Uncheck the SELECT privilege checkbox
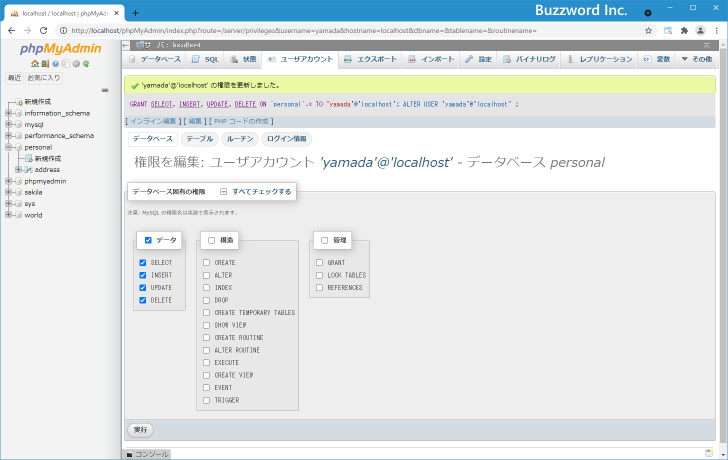This screenshot has height=460, width=728. pos(143,263)
